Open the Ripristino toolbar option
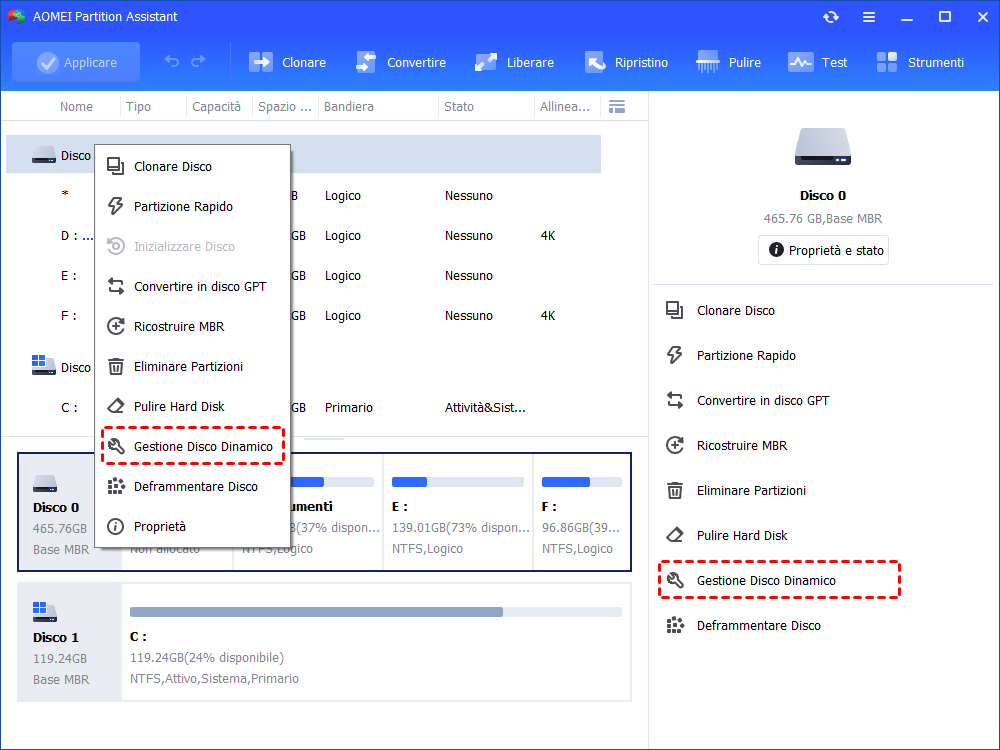 coord(626,62)
